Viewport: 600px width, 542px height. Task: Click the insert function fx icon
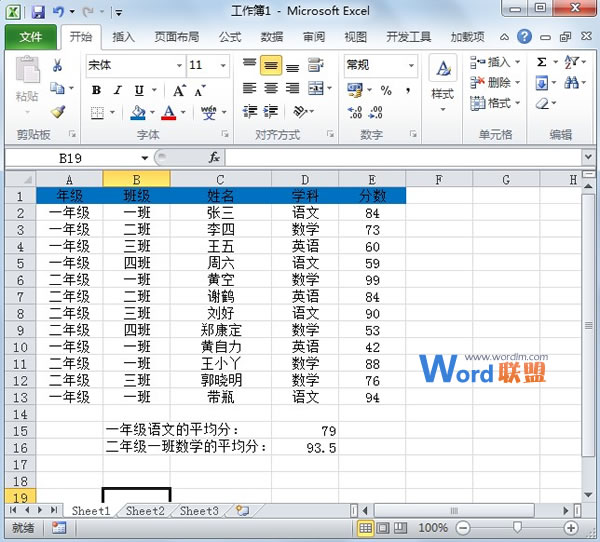coord(213,158)
